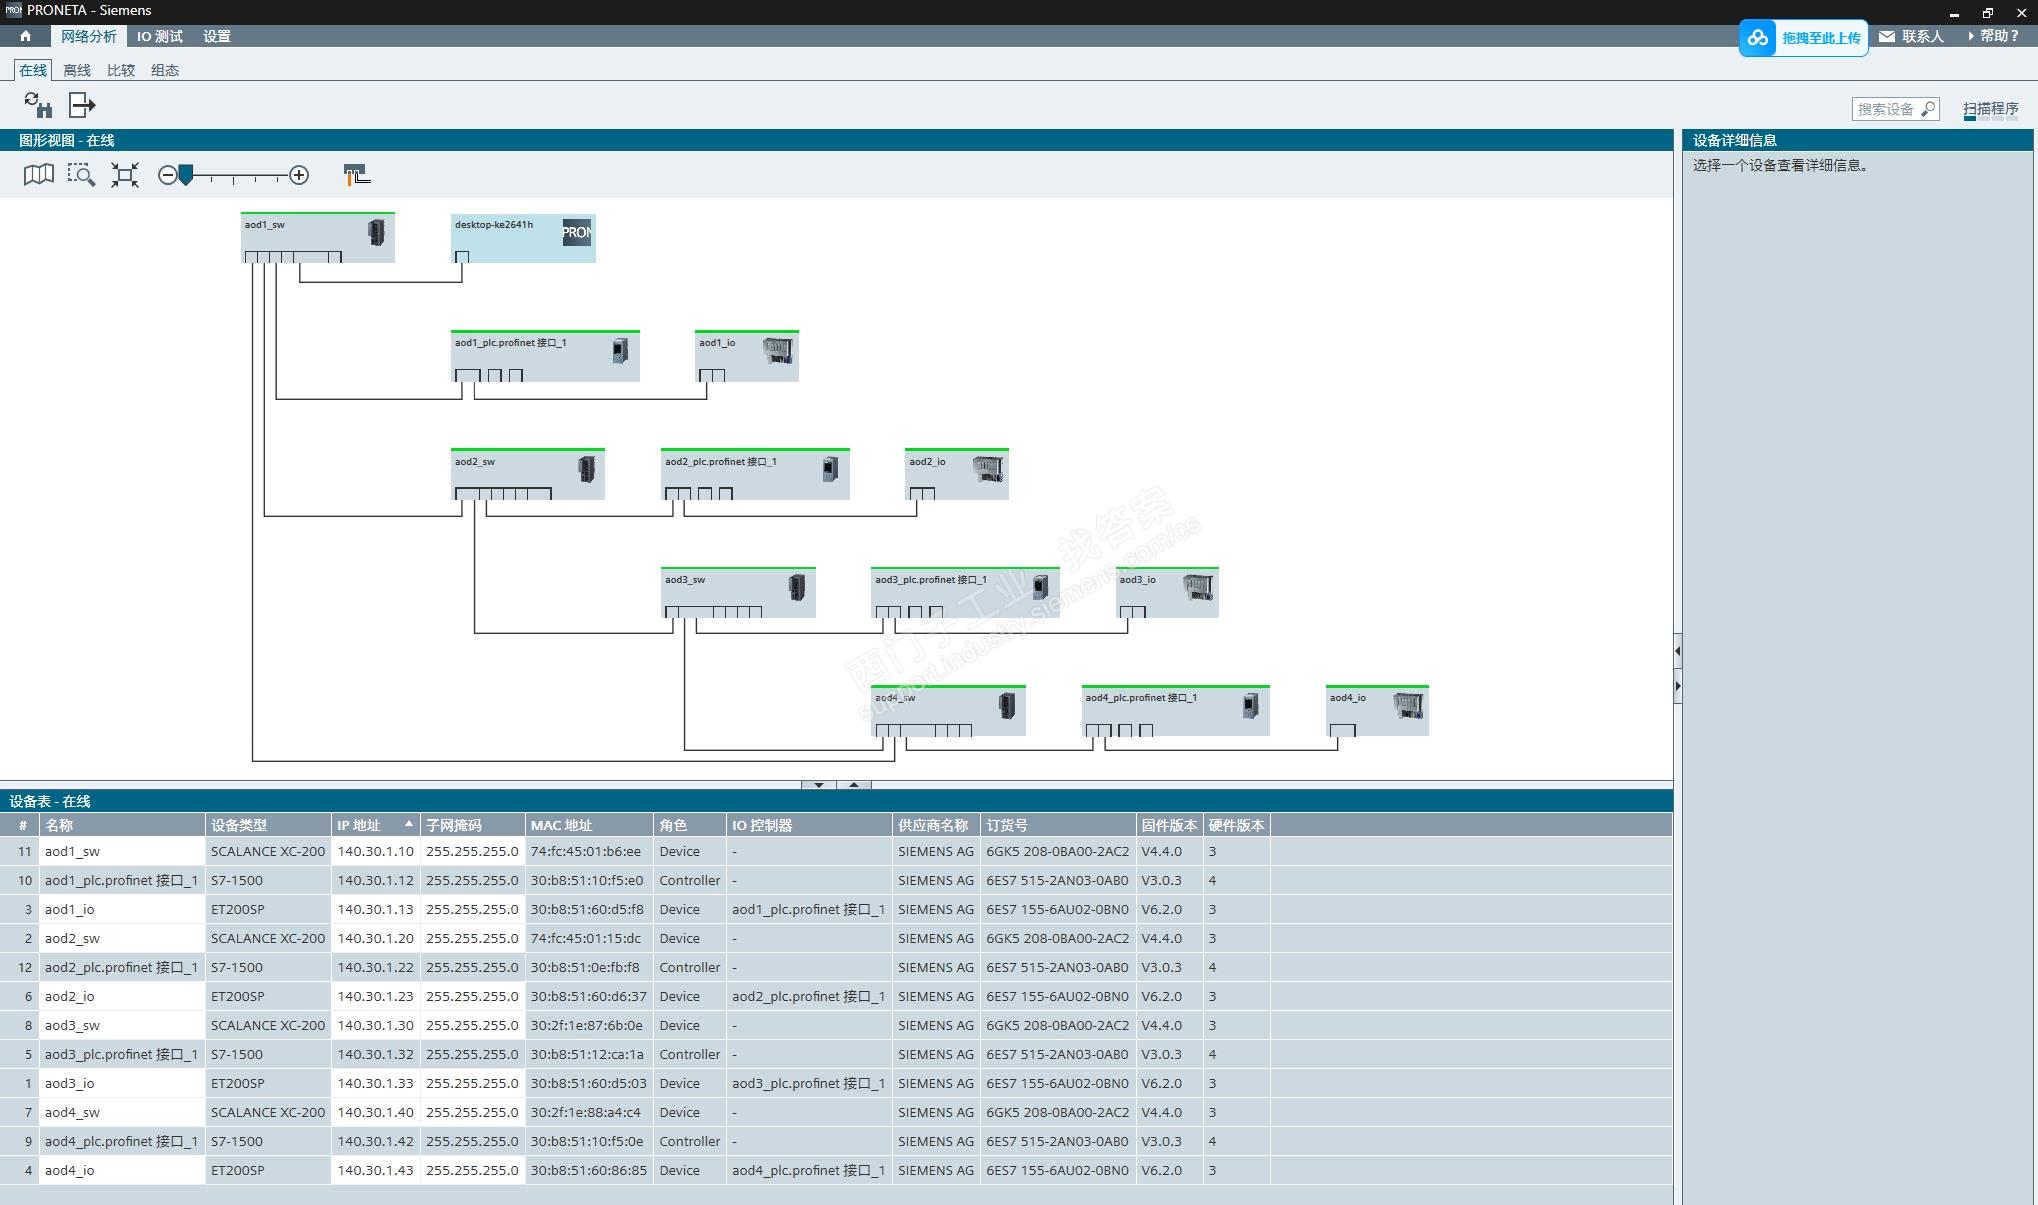Click the export icon in toolbar
Image resolution: width=2038 pixels, height=1205 pixels.
(x=81, y=105)
